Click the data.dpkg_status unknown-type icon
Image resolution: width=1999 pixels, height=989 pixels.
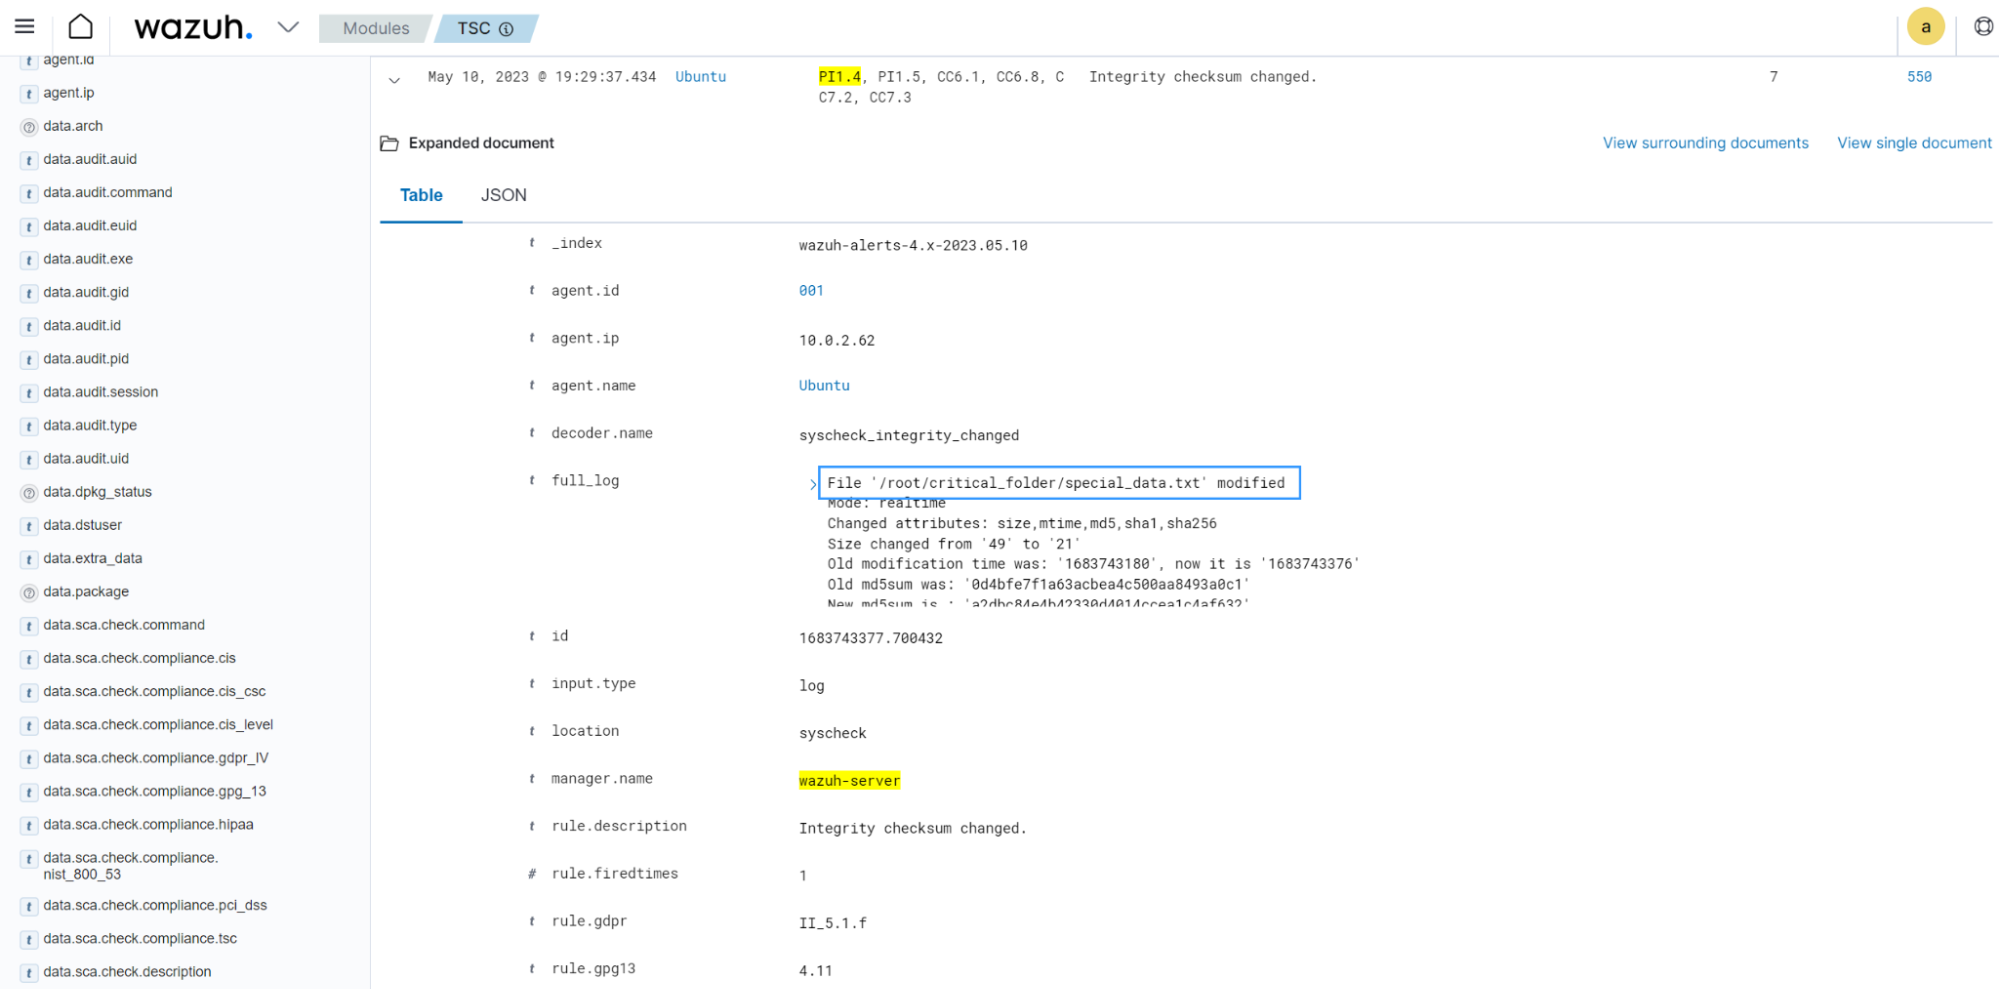click(29, 493)
